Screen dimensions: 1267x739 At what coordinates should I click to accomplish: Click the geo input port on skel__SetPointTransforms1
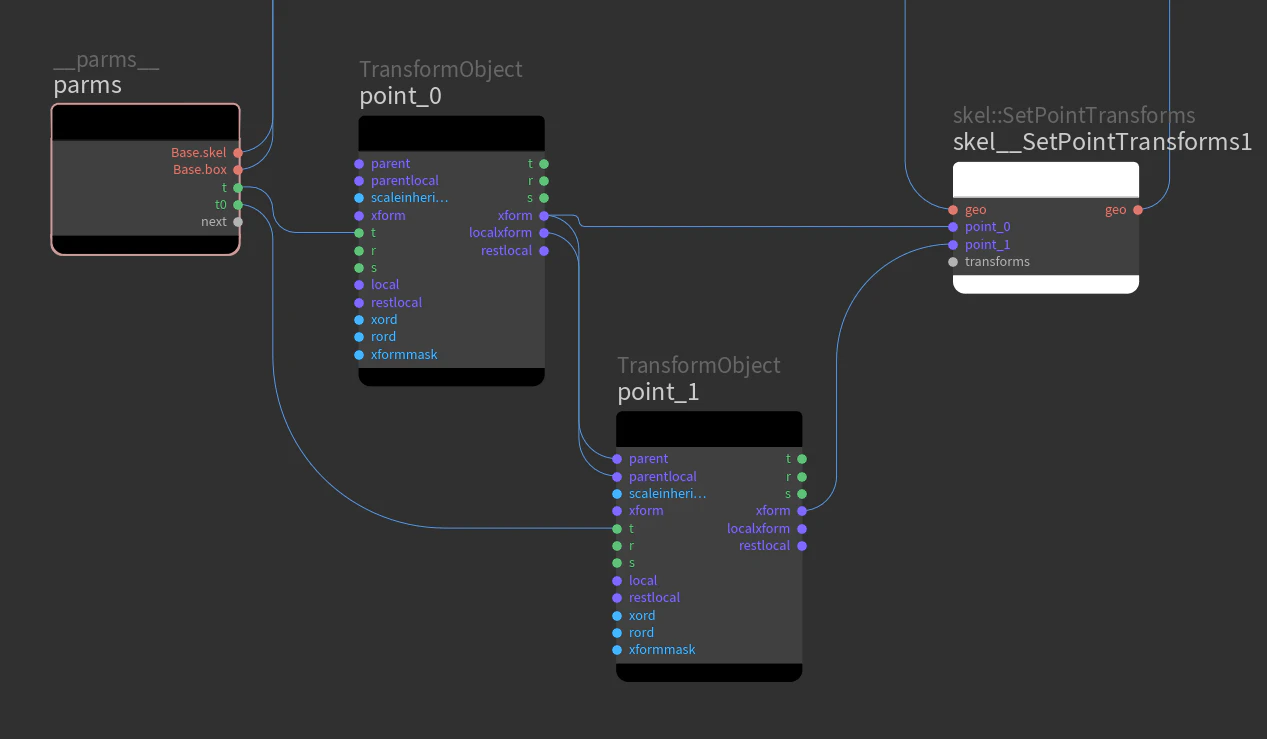click(953, 210)
